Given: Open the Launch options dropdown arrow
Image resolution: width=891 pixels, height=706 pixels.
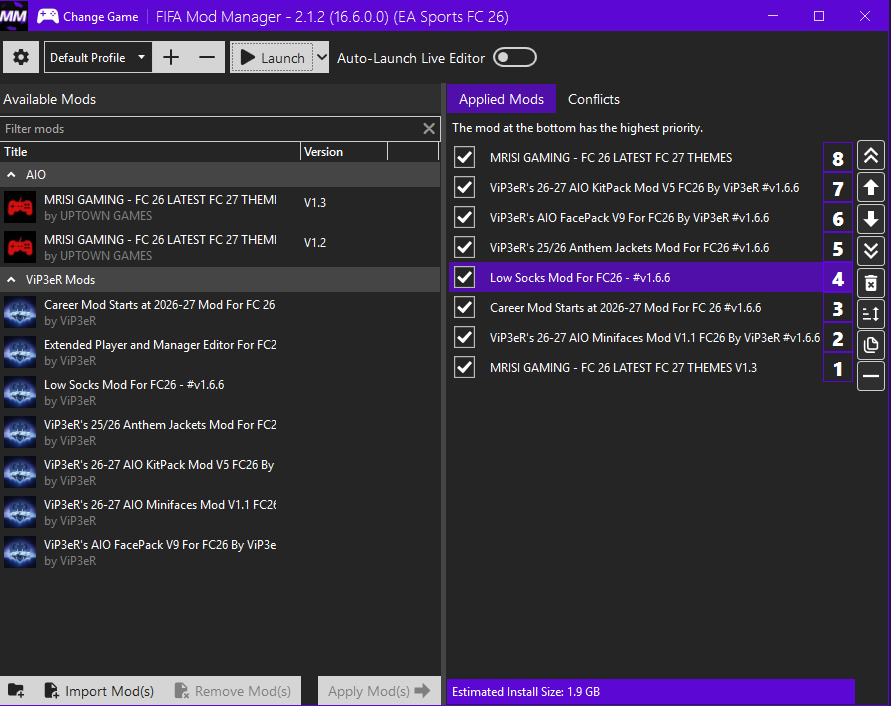Looking at the screenshot, I should (x=322, y=57).
